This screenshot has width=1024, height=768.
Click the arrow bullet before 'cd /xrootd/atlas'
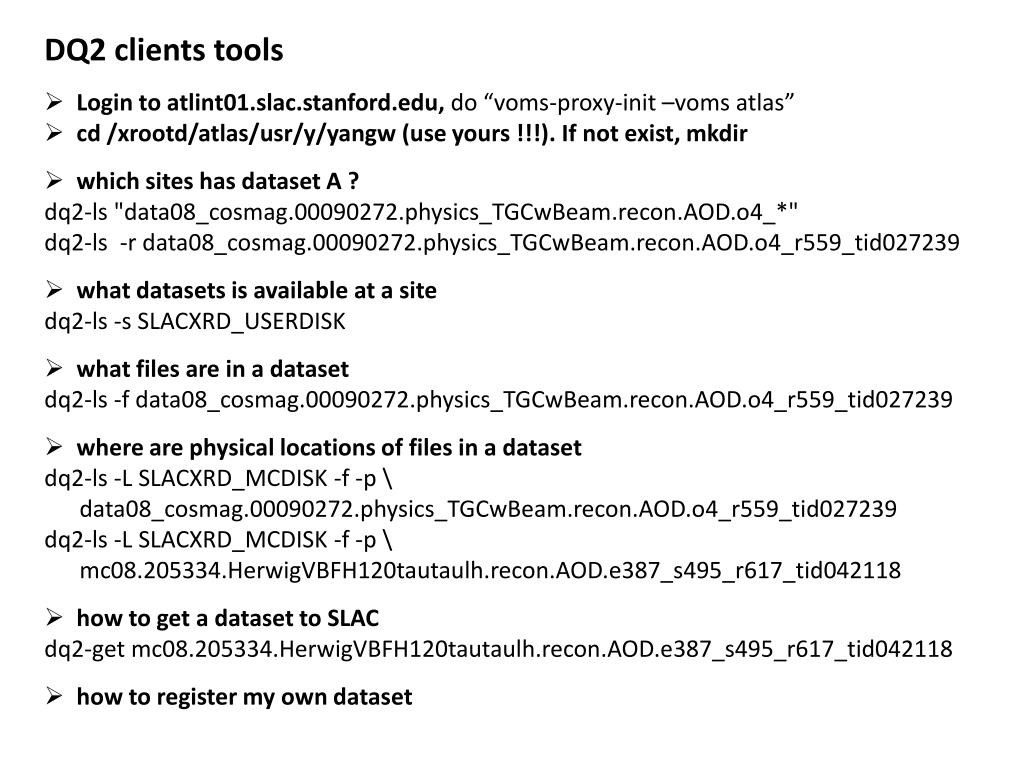point(54,132)
